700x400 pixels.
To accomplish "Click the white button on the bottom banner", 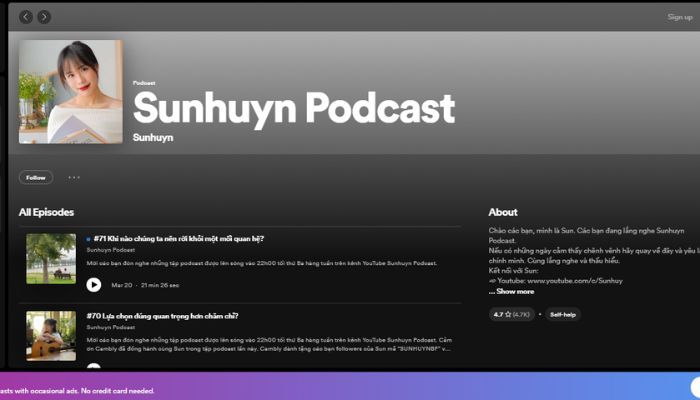I will click(695, 386).
